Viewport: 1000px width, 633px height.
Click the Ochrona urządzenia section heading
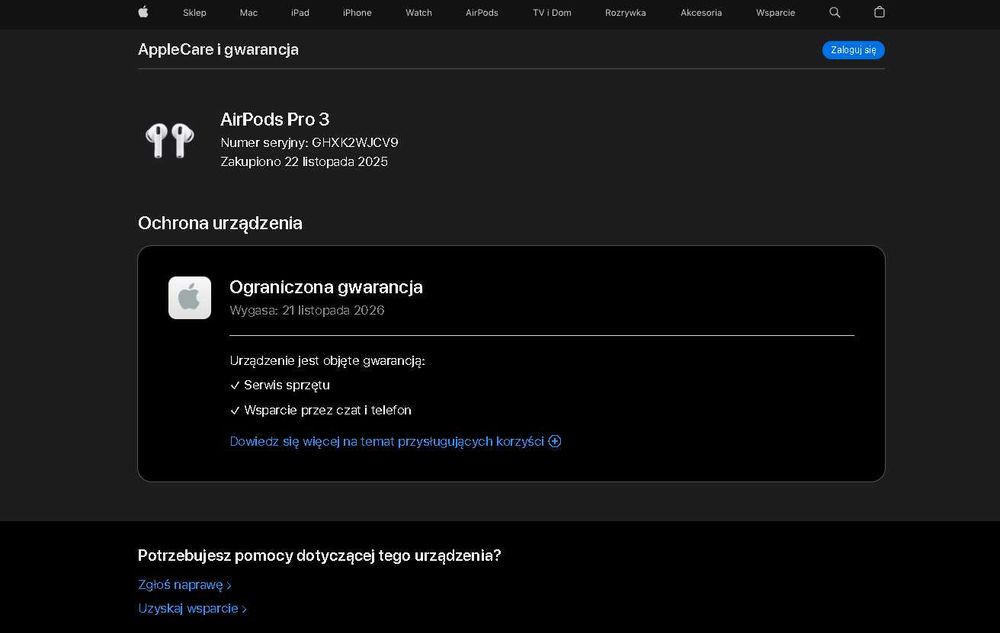(220, 223)
